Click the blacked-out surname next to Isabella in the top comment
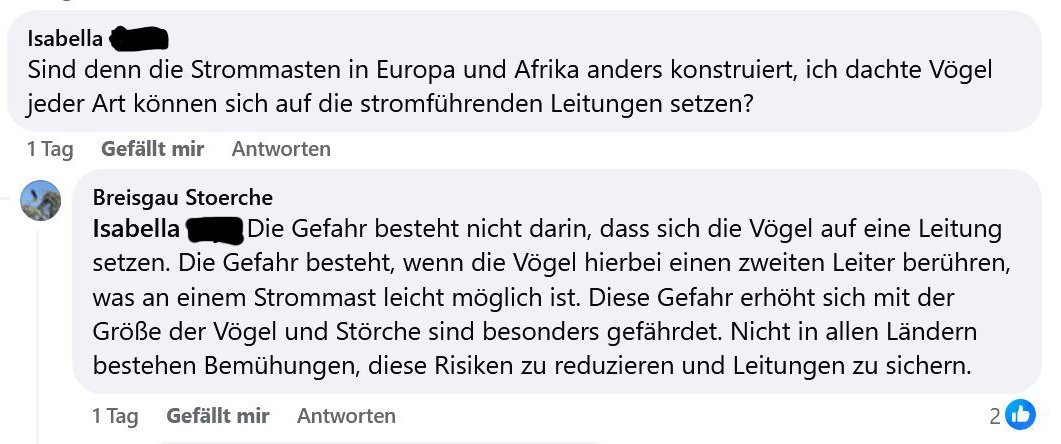 pos(137,39)
